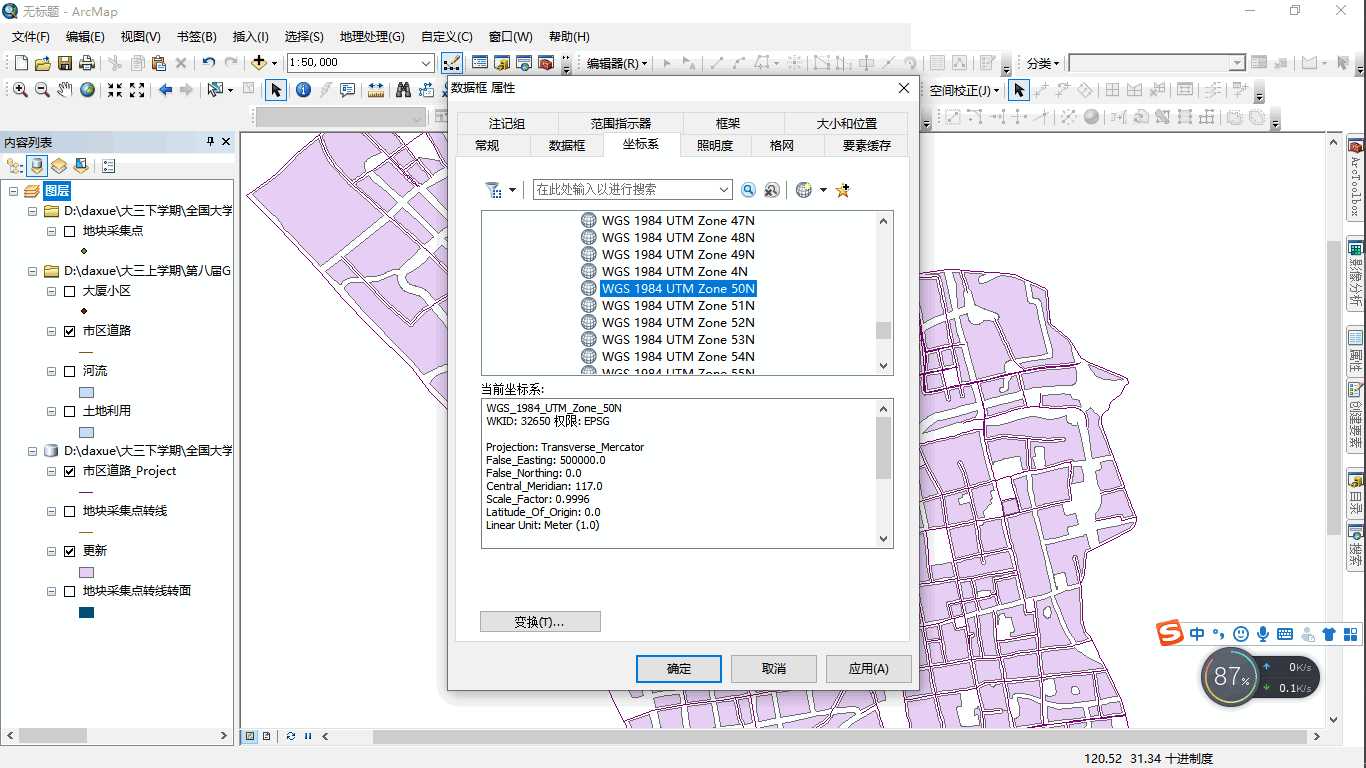Viewport: 1366px width, 768px height.
Task: Click the 确定 button
Action: pyautogui.click(x=679, y=668)
